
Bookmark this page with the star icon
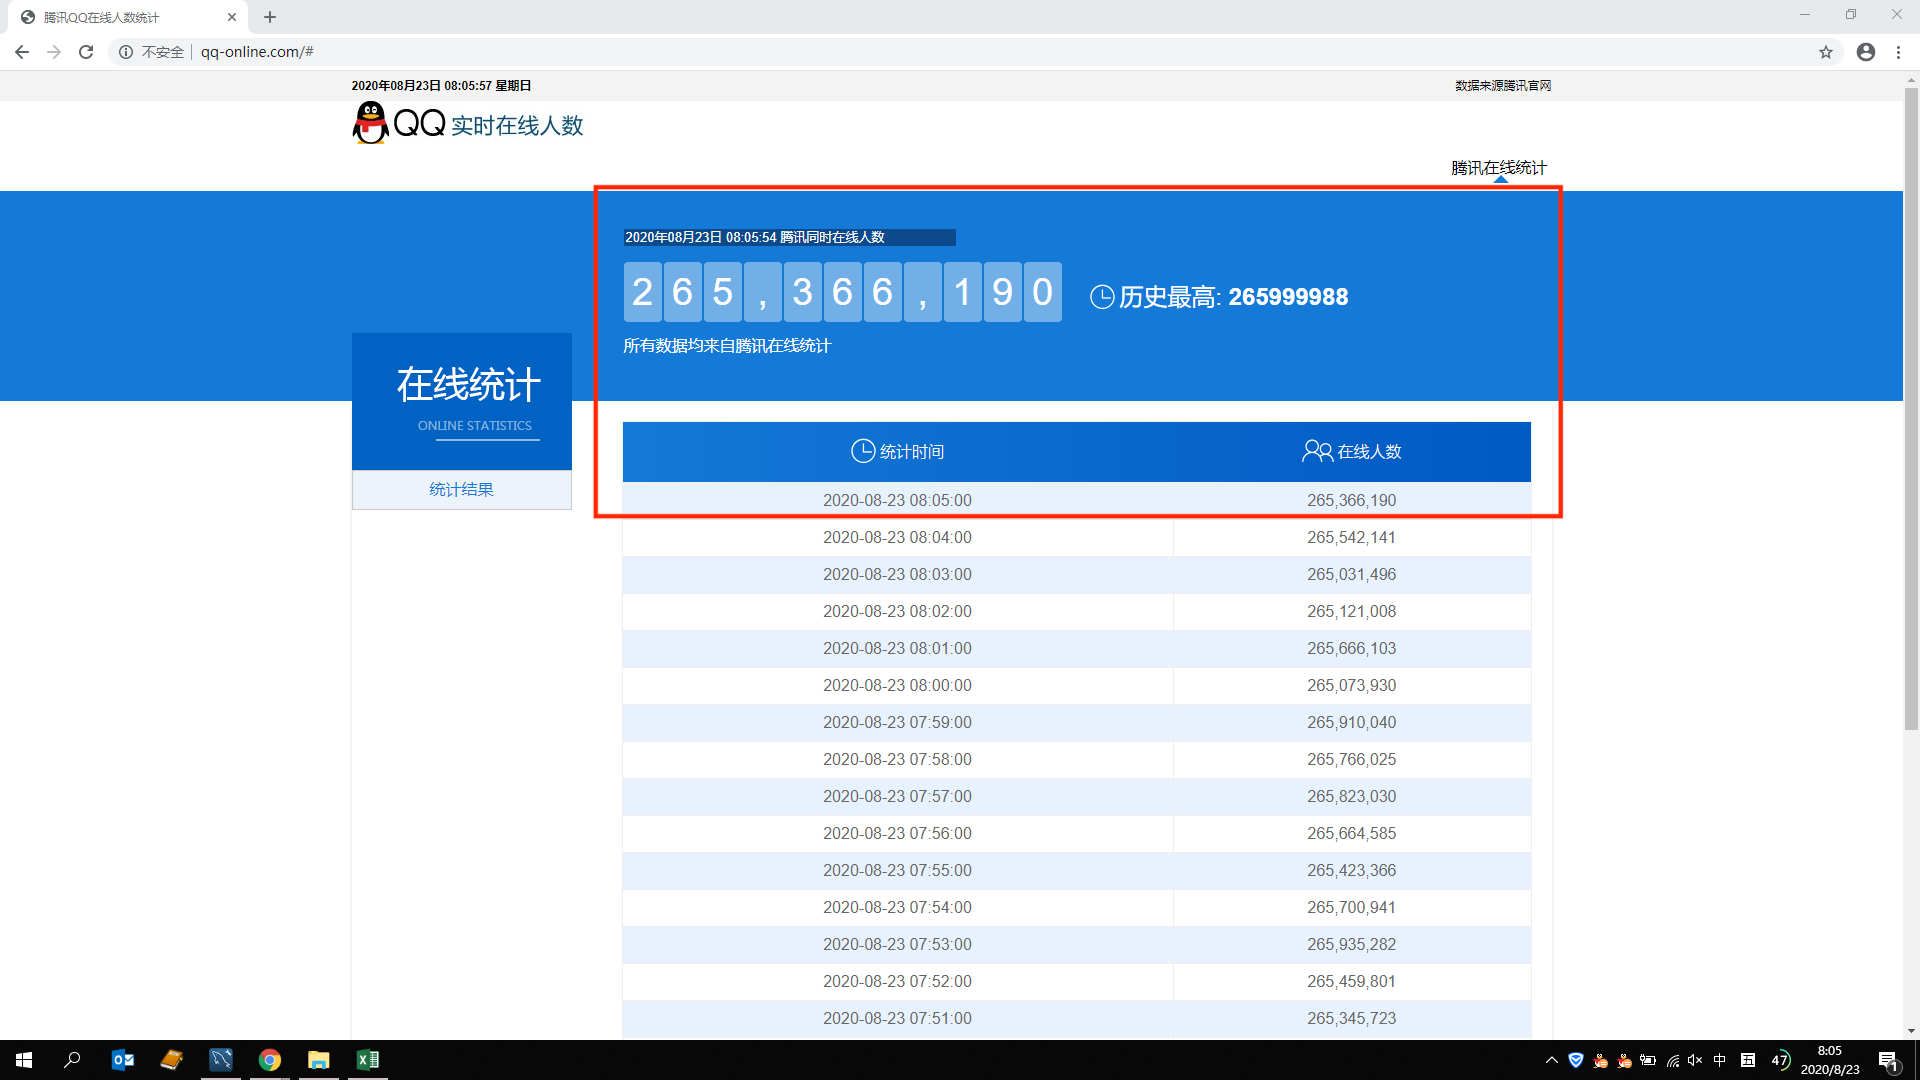[x=1826, y=52]
